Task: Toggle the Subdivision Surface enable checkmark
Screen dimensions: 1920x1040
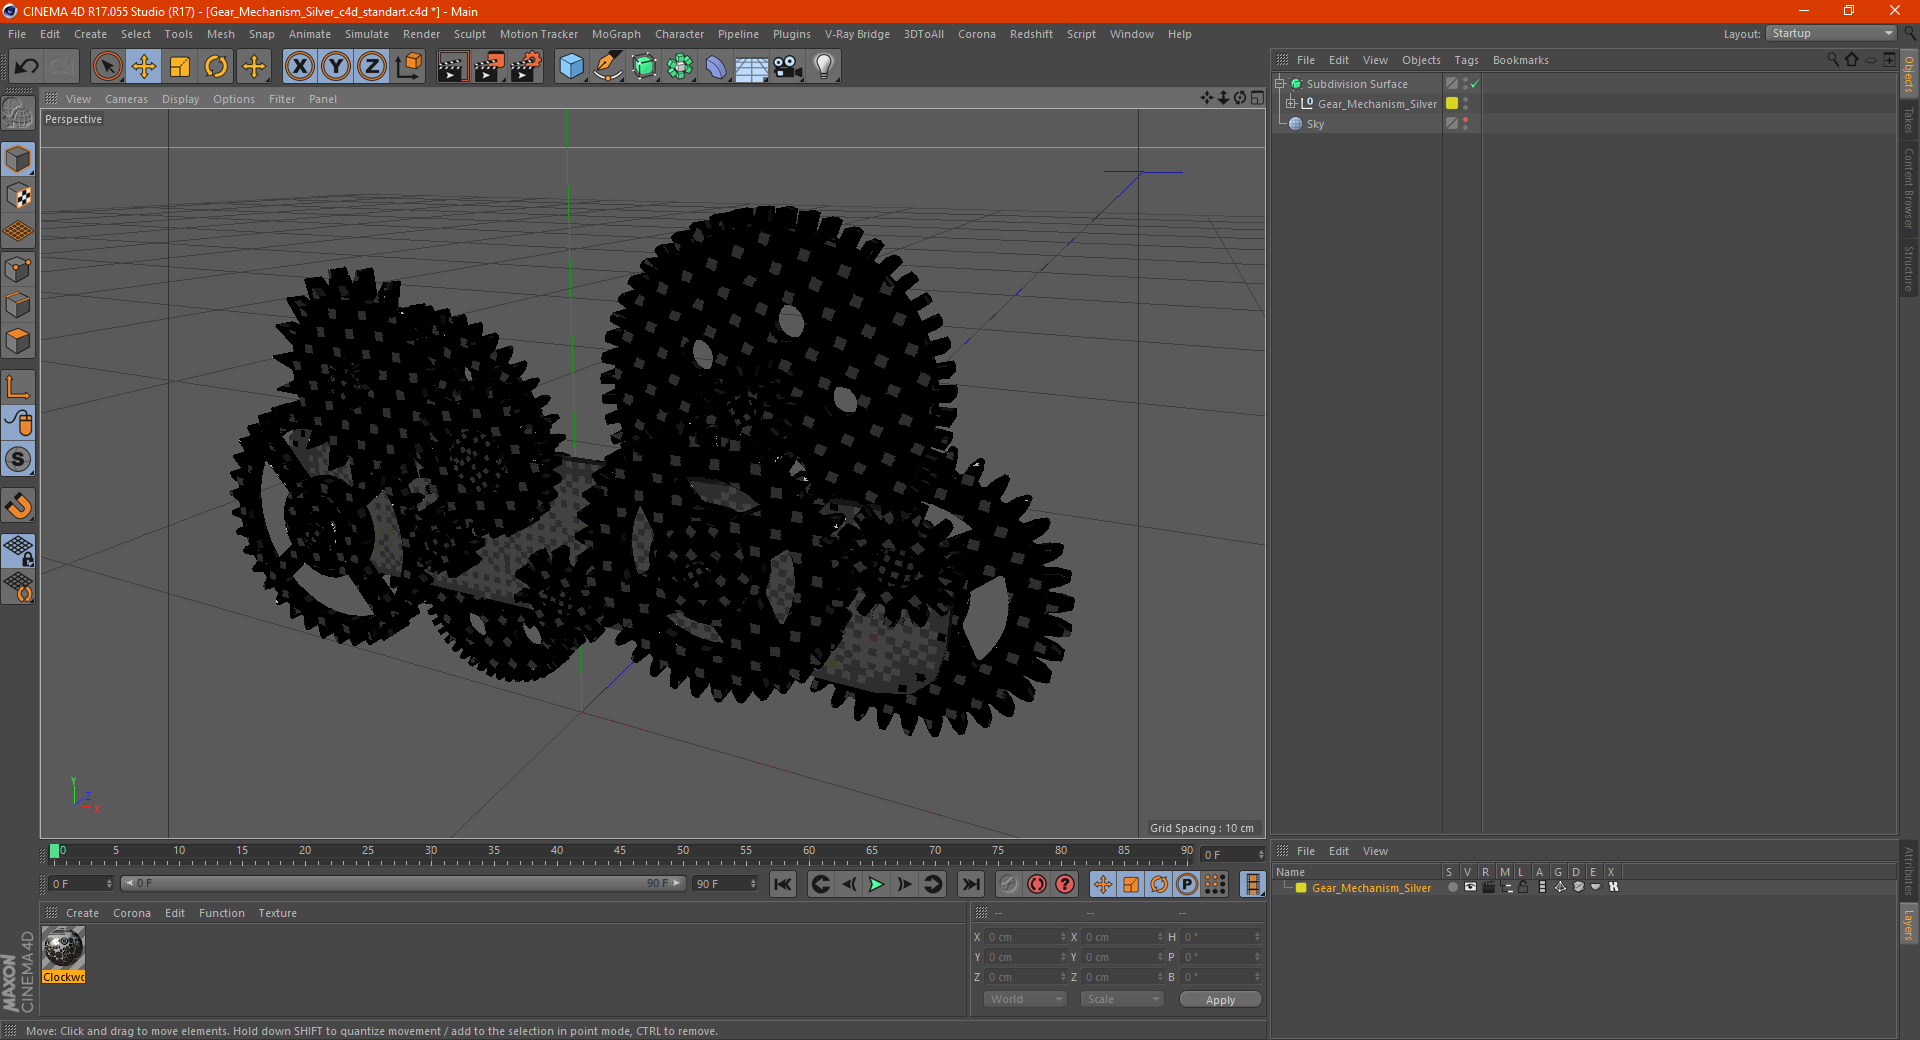Action: [1475, 84]
